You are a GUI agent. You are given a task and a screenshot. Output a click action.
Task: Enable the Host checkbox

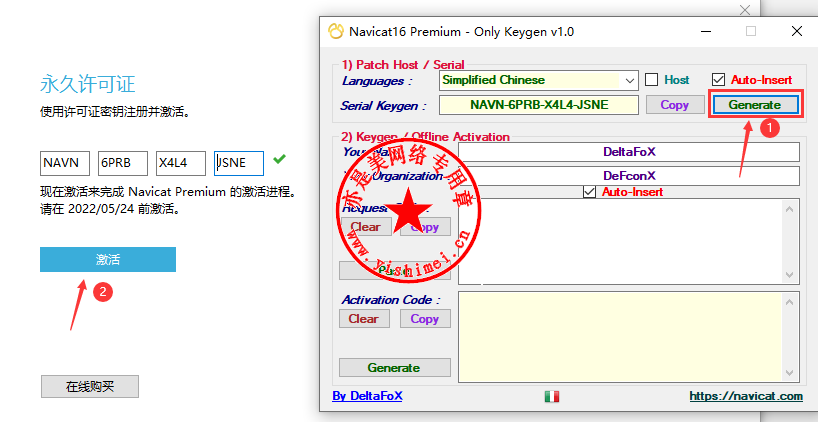coord(651,80)
